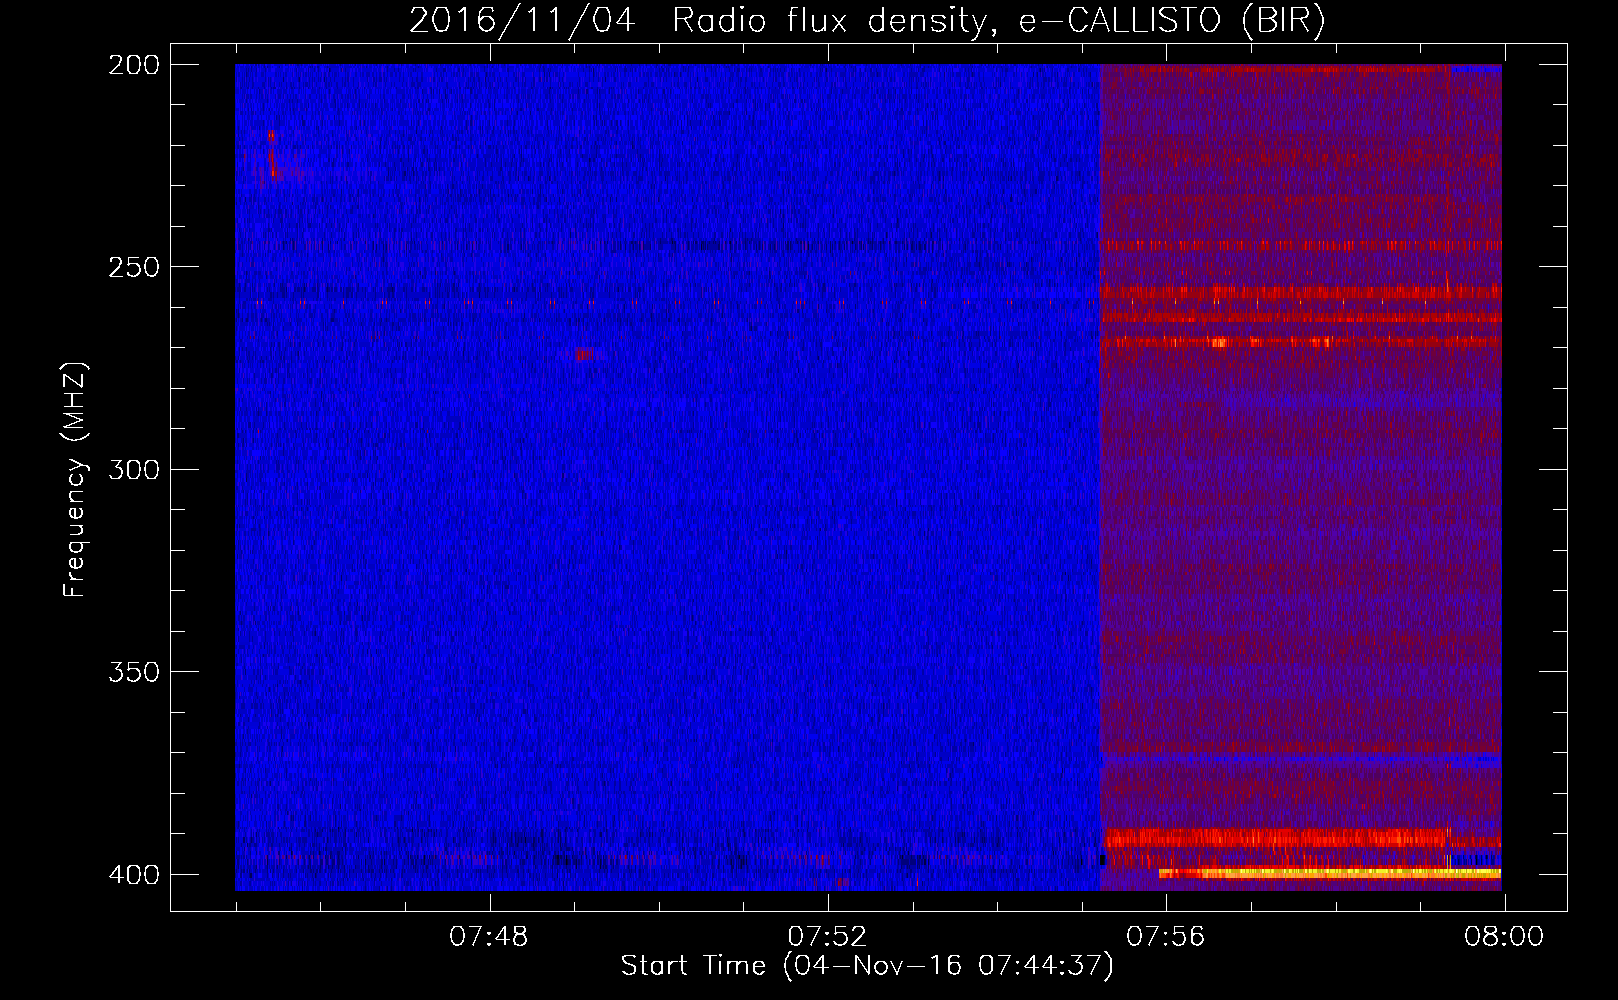Click the 07:52 time tick label
The height and width of the screenshot is (1000, 1618).
(827, 937)
